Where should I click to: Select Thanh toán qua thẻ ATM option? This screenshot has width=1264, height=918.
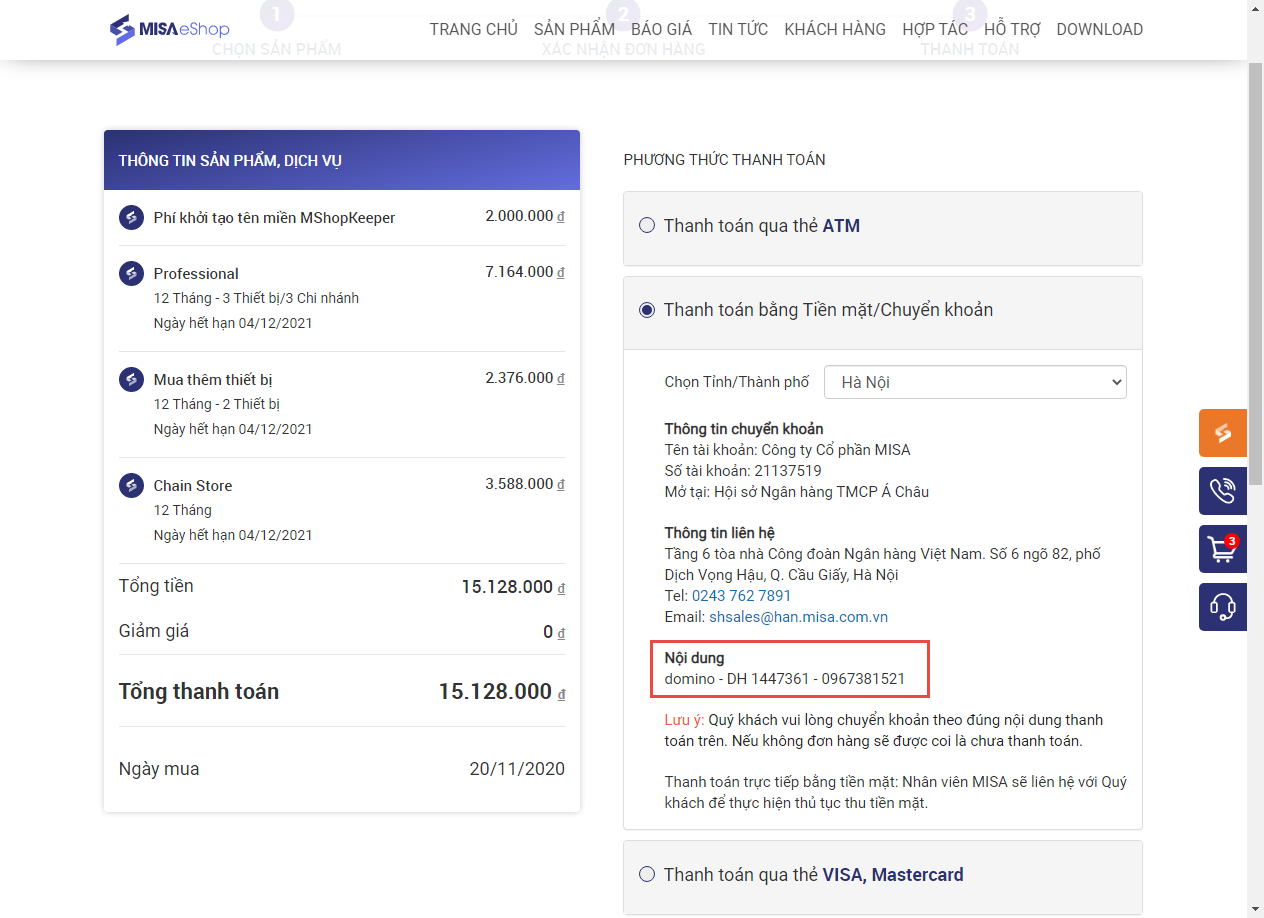tap(647, 226)
